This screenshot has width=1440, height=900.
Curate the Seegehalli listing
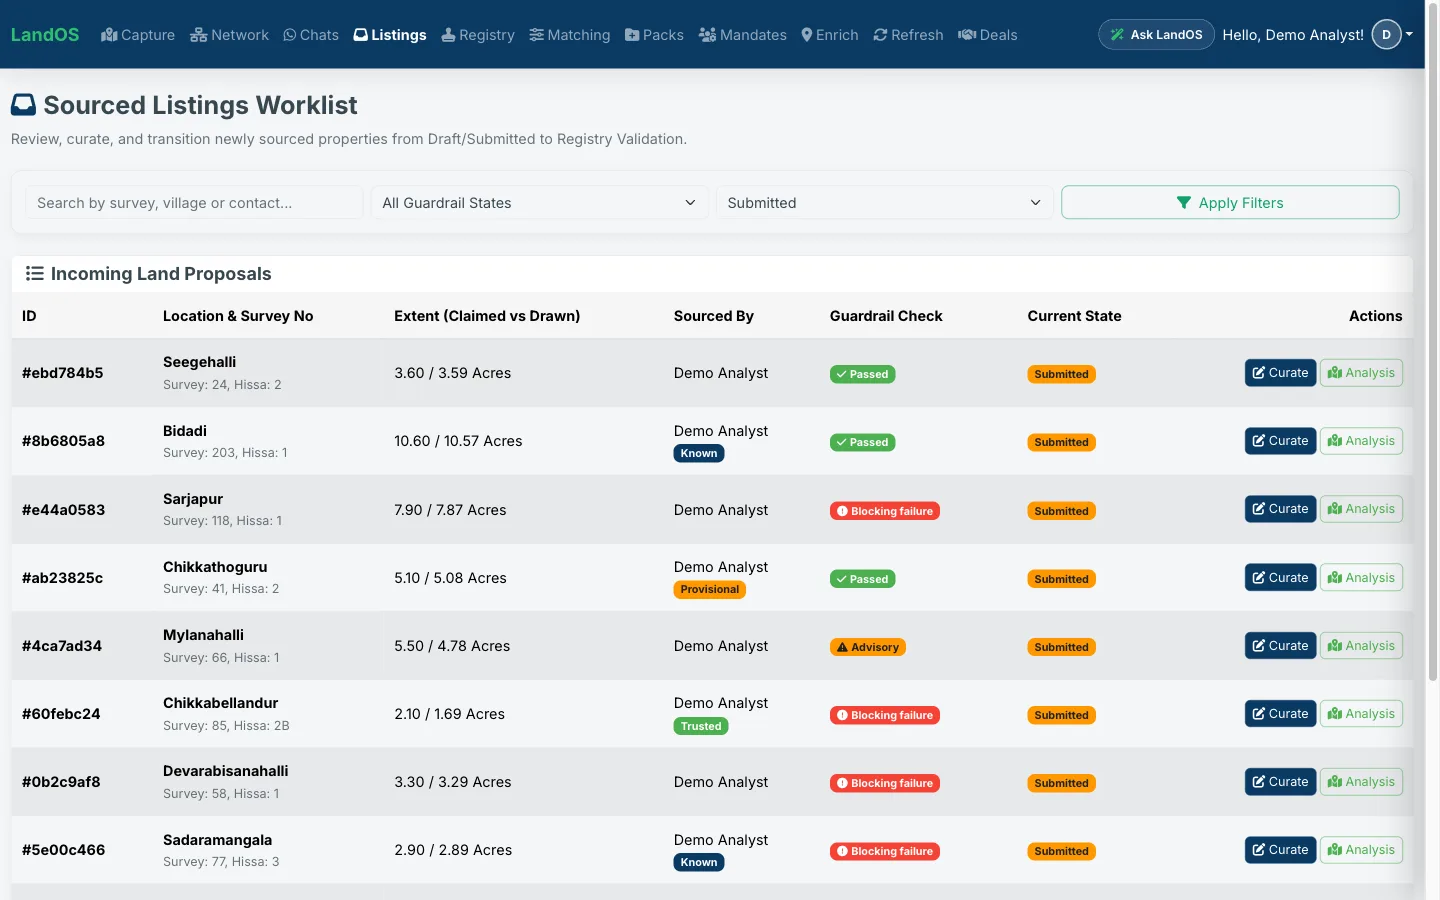tap(1280, 373)
